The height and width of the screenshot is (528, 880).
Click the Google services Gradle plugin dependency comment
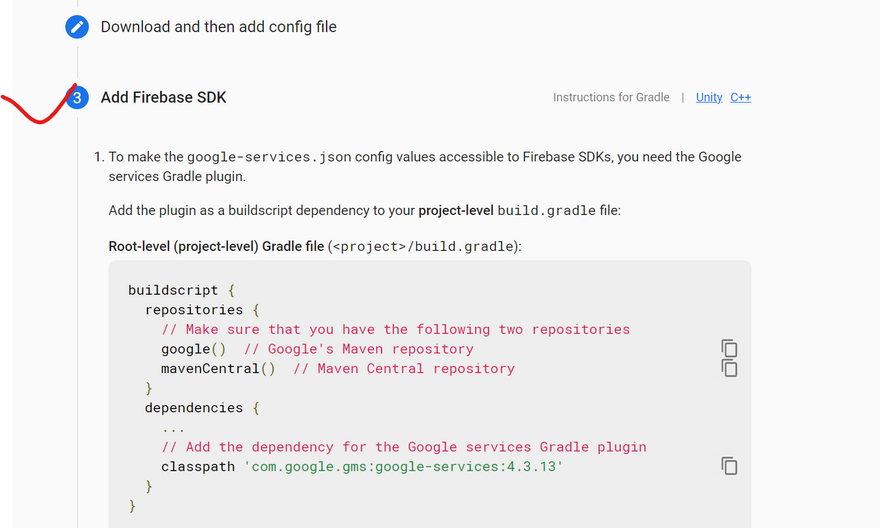point(403,447)
